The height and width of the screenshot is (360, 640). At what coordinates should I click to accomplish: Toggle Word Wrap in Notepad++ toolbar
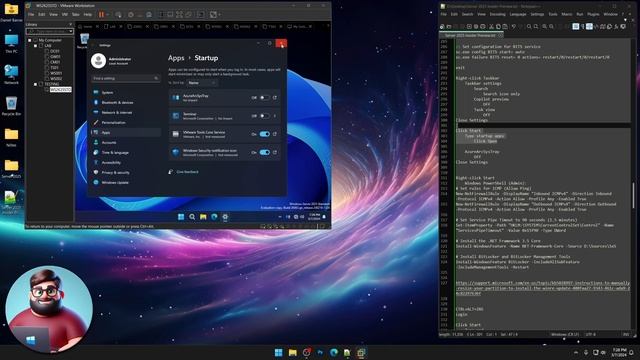coord(576,27)
